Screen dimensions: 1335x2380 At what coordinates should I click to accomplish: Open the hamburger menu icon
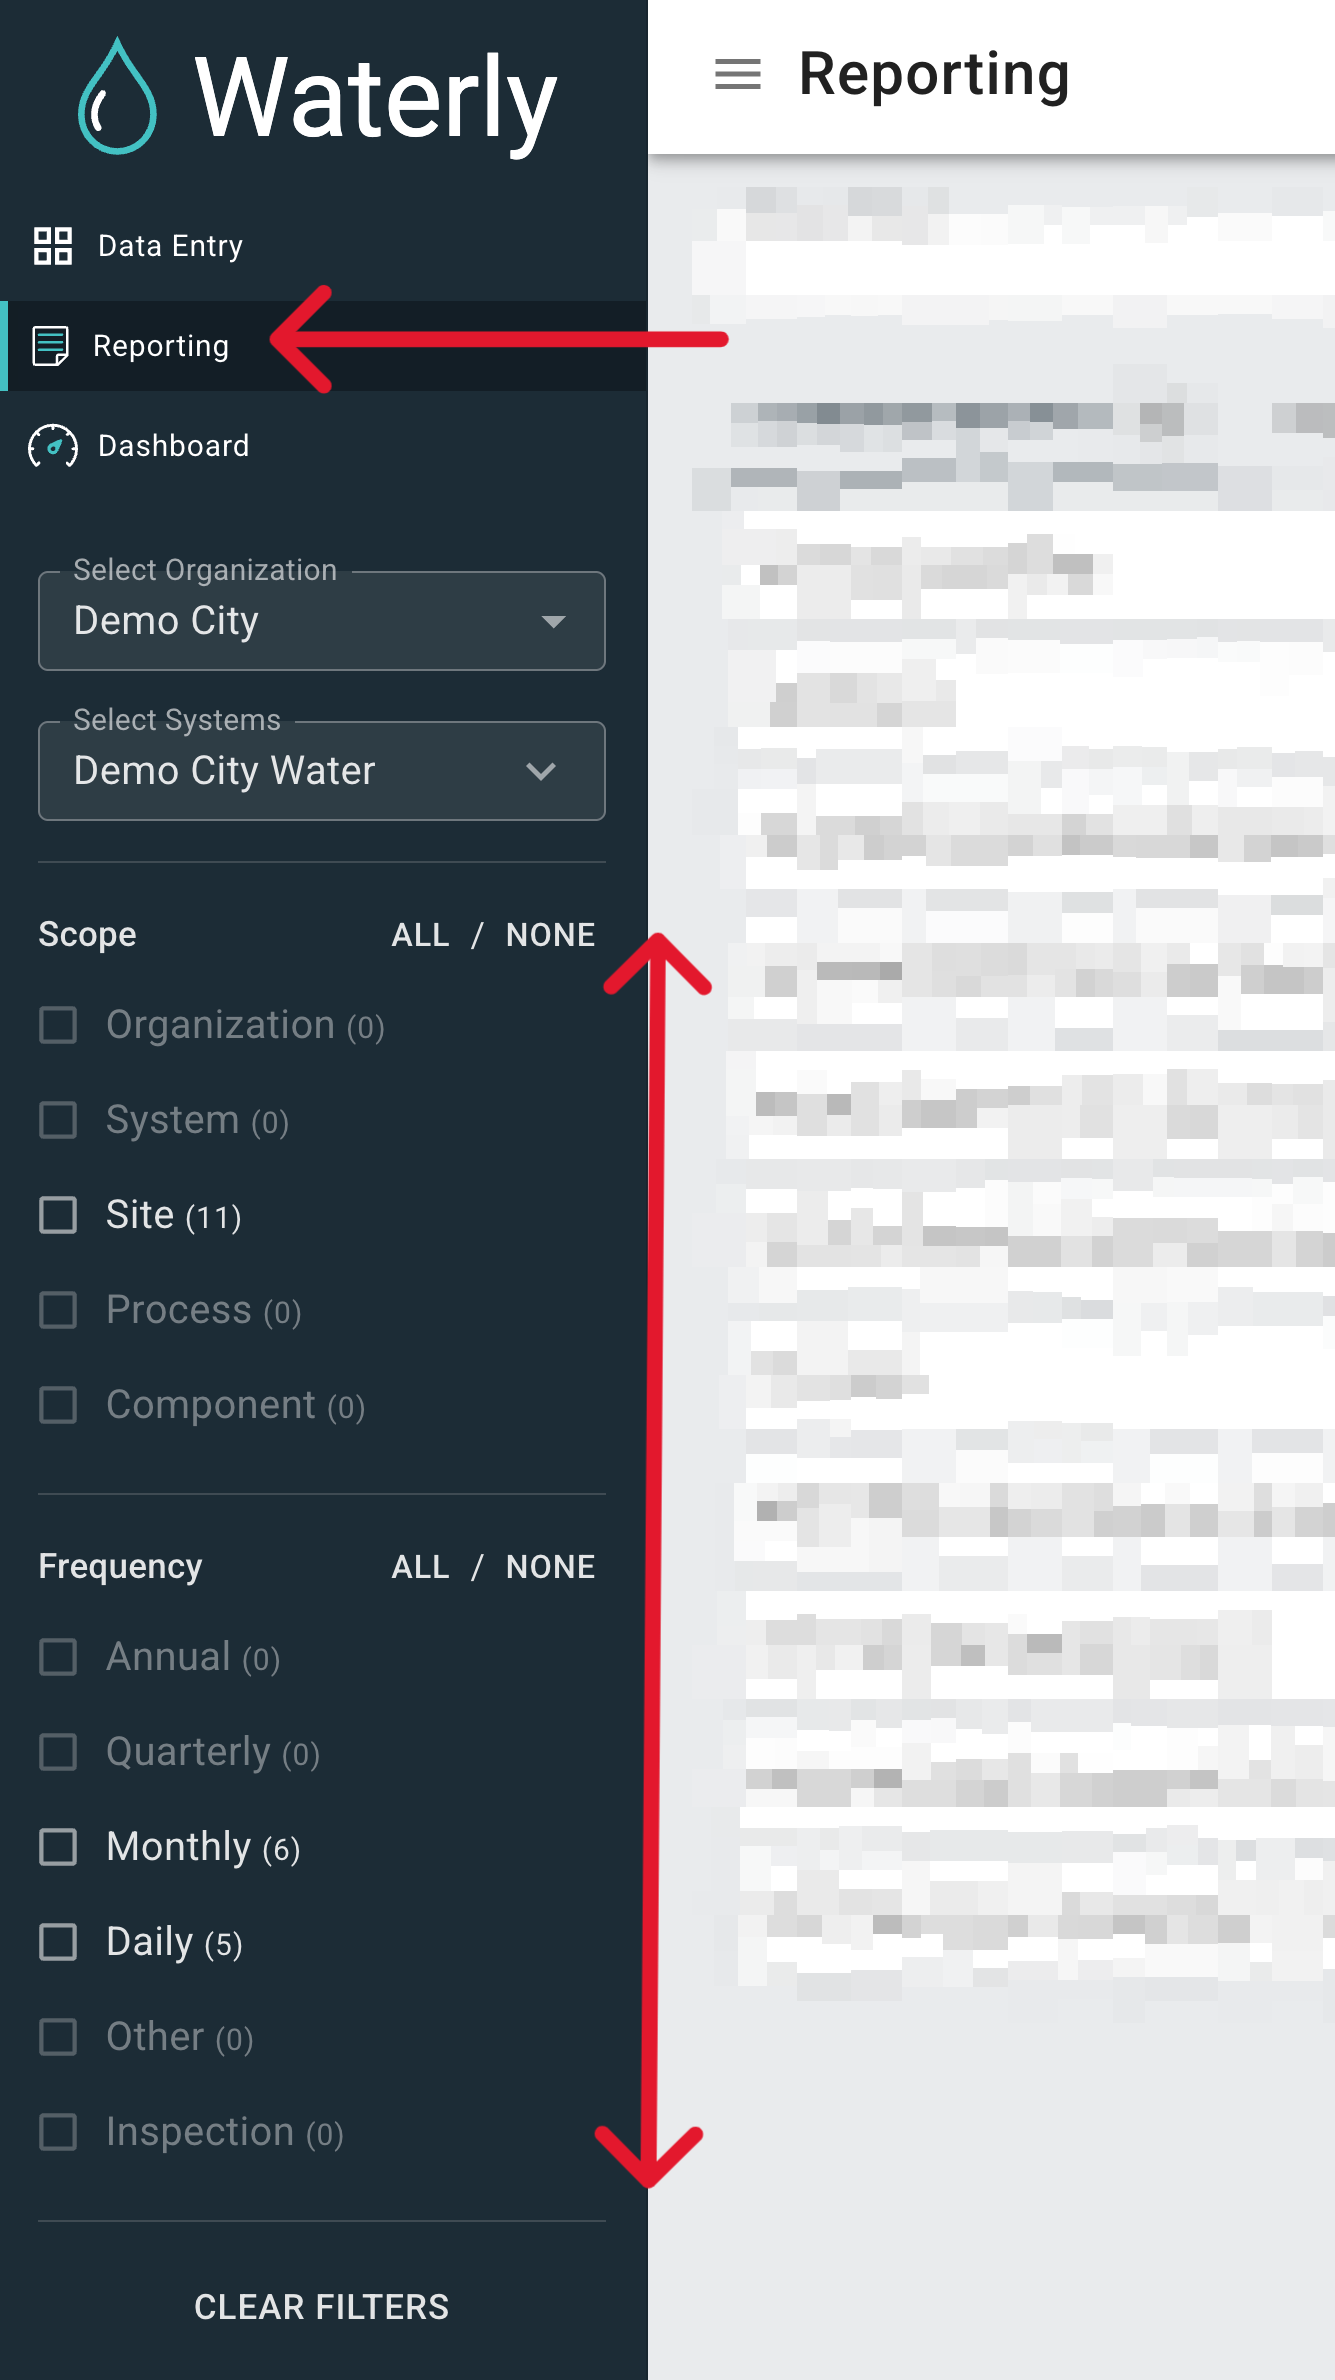click(738, 74)
